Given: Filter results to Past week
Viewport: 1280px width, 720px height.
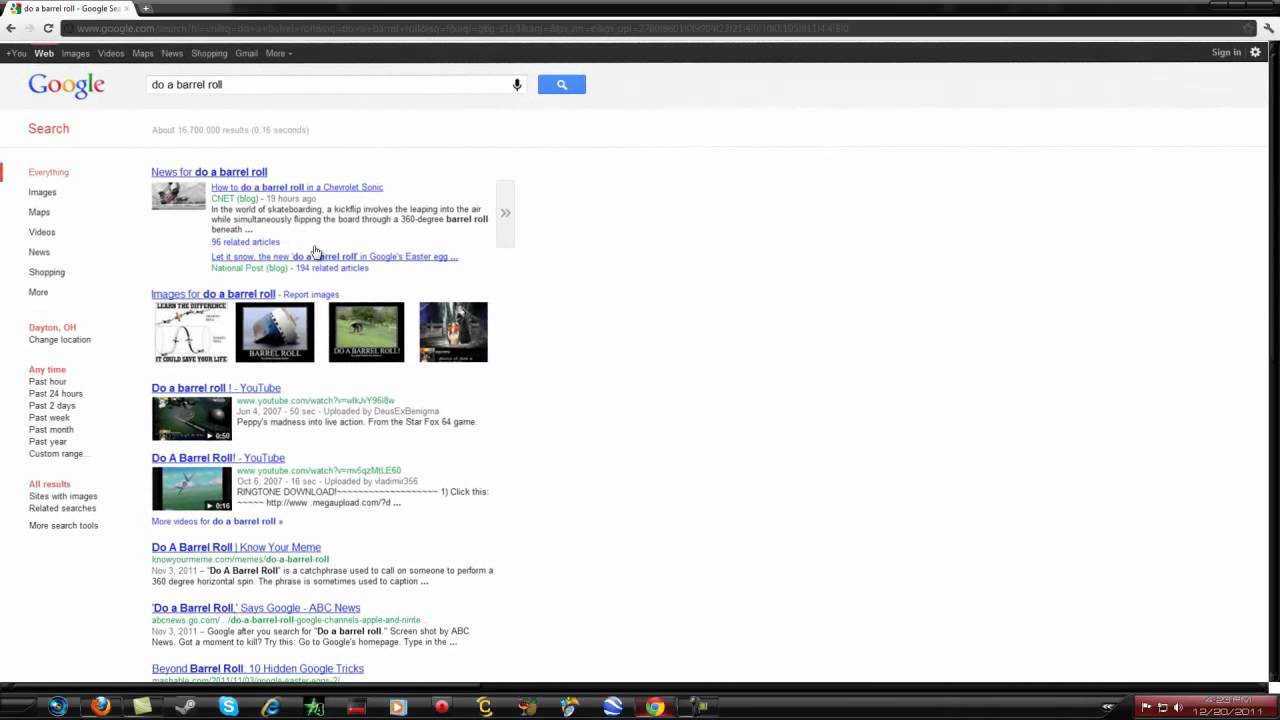Looking at the screenshot, I should point(49,418).
